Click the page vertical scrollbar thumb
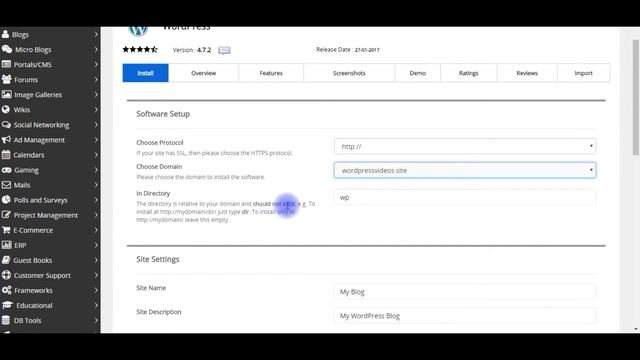This screenshot has width=640, height=360. tap(636, 98)
